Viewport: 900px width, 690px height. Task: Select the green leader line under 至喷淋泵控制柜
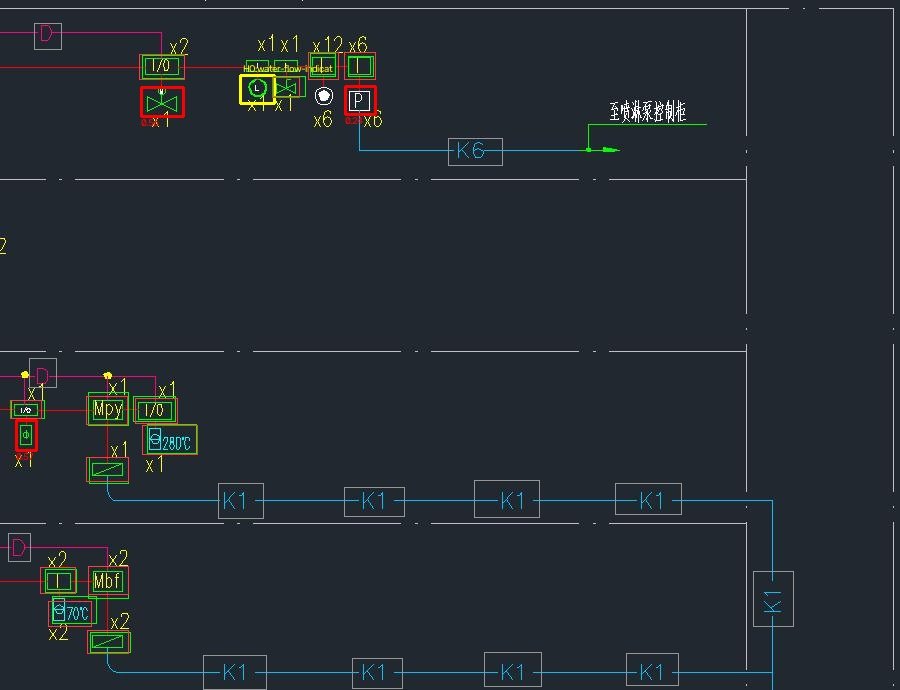pos(647,124)
